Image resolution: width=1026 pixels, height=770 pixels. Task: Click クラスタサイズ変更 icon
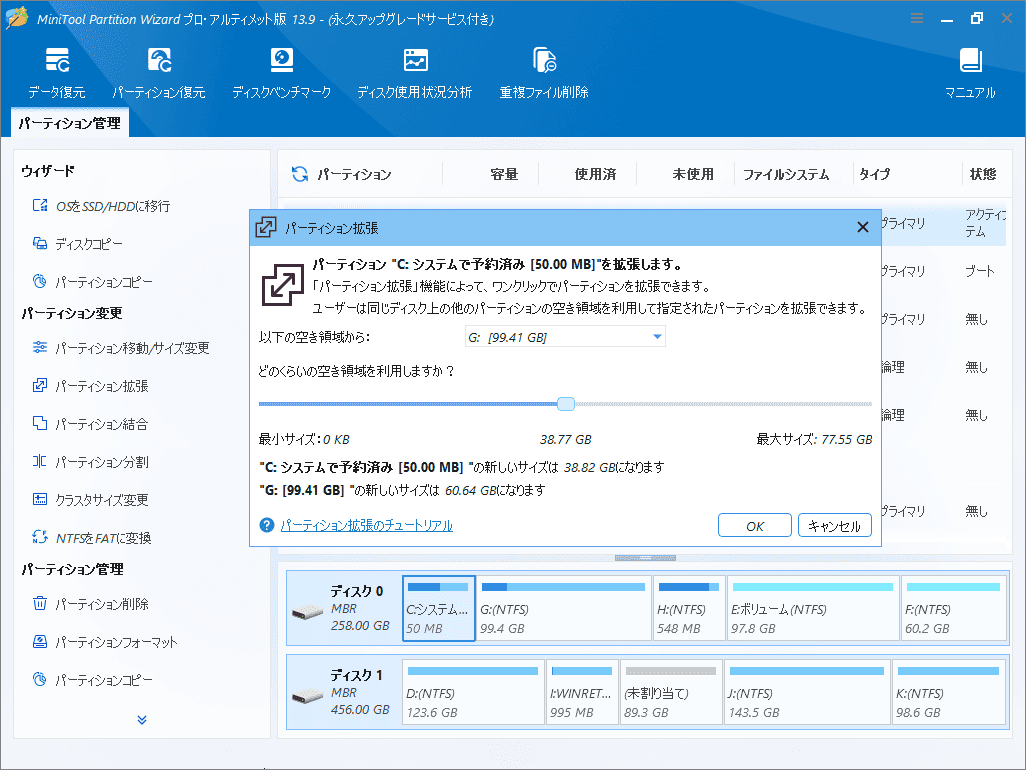(x=40, y=499)
